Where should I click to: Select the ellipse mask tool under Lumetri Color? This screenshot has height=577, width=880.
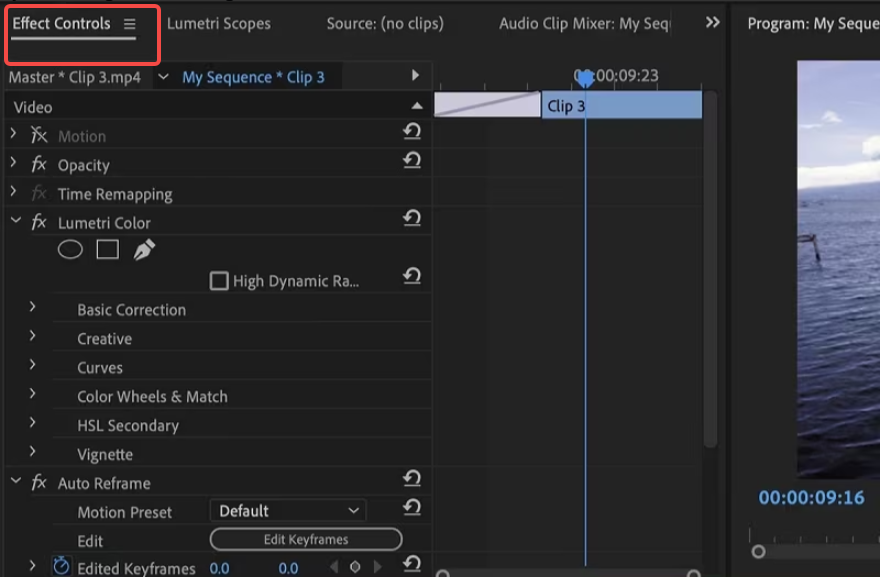coord(70,250)
